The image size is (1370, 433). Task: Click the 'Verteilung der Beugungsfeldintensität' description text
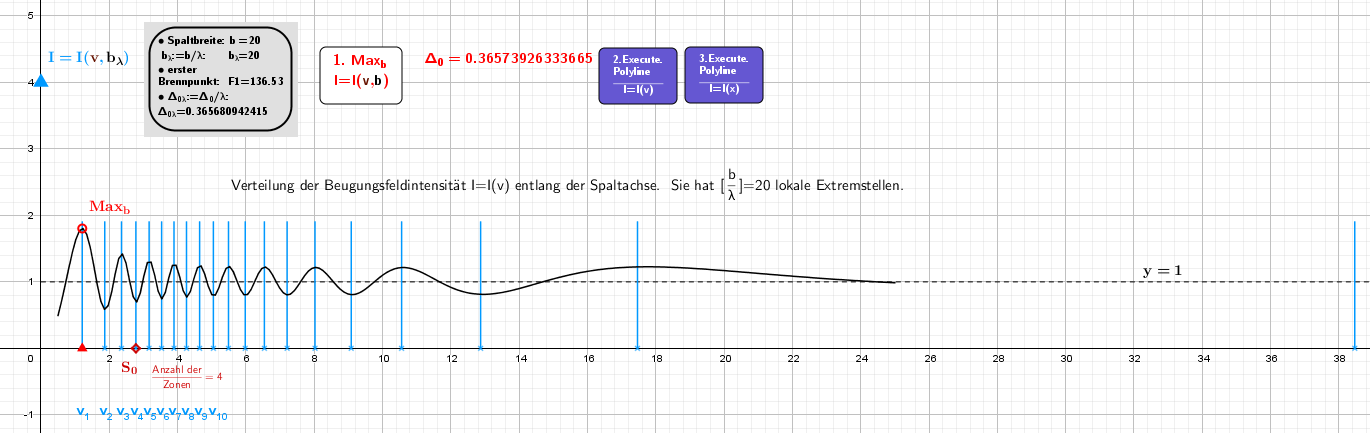(566, 186)
